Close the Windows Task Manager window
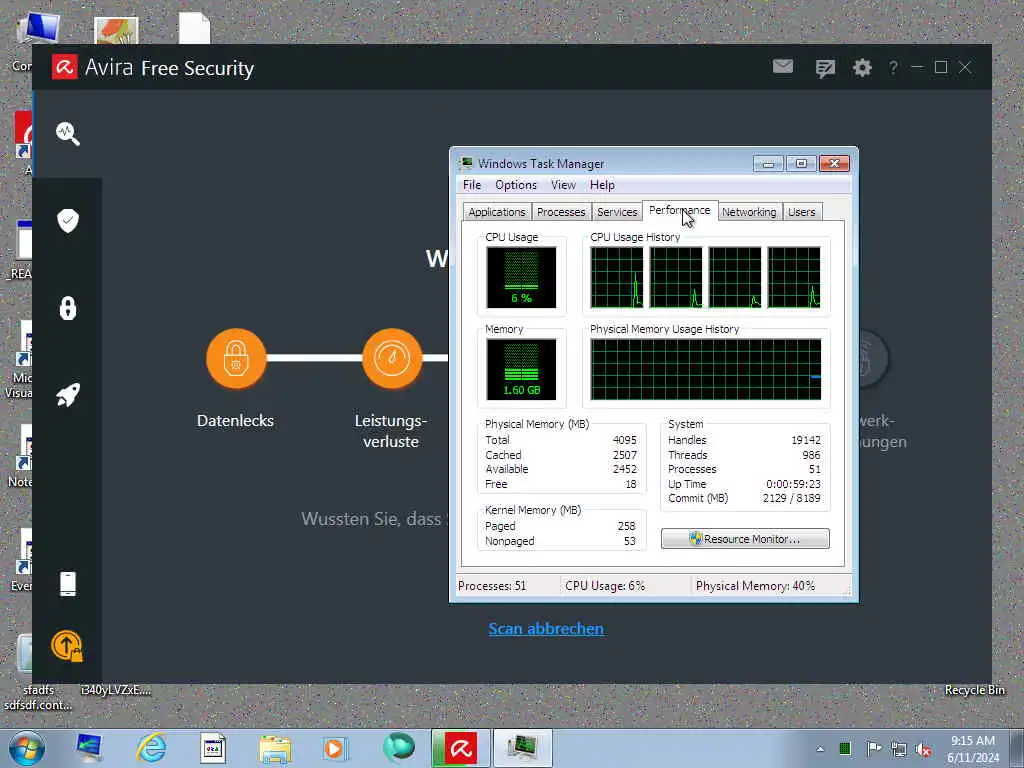1024x768 pixels. [834, 163]
